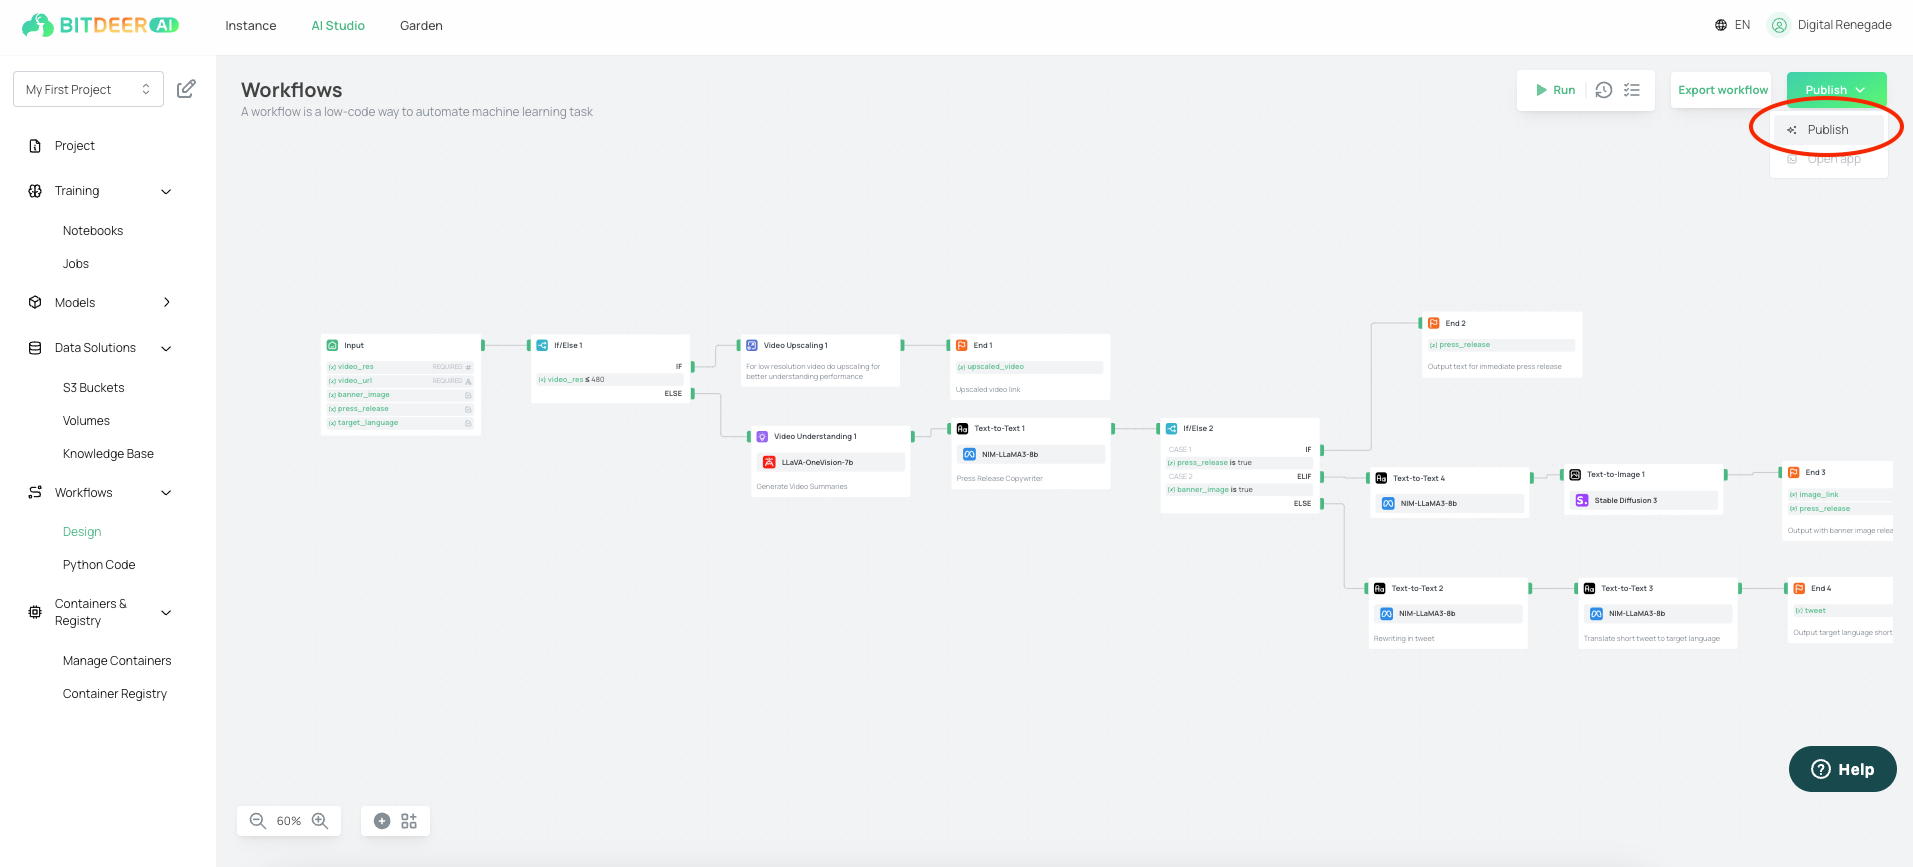Collapse the Training section chevron
Screen dimensions: 1913x867
point(166,191)
